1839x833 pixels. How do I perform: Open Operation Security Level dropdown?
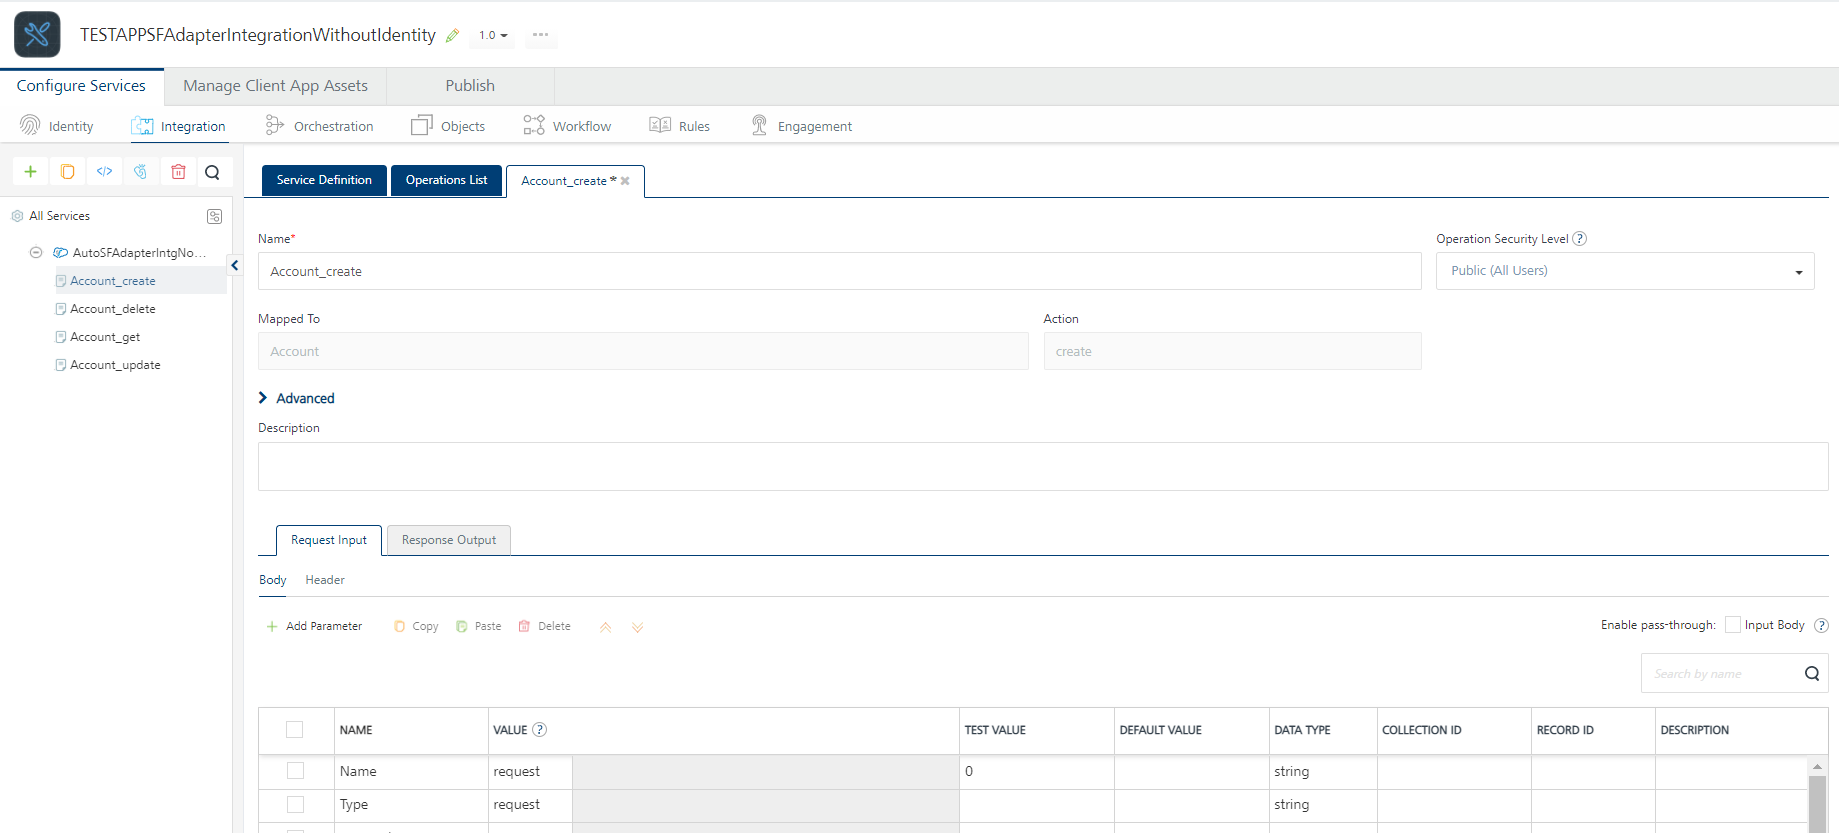coord(1625,271)
